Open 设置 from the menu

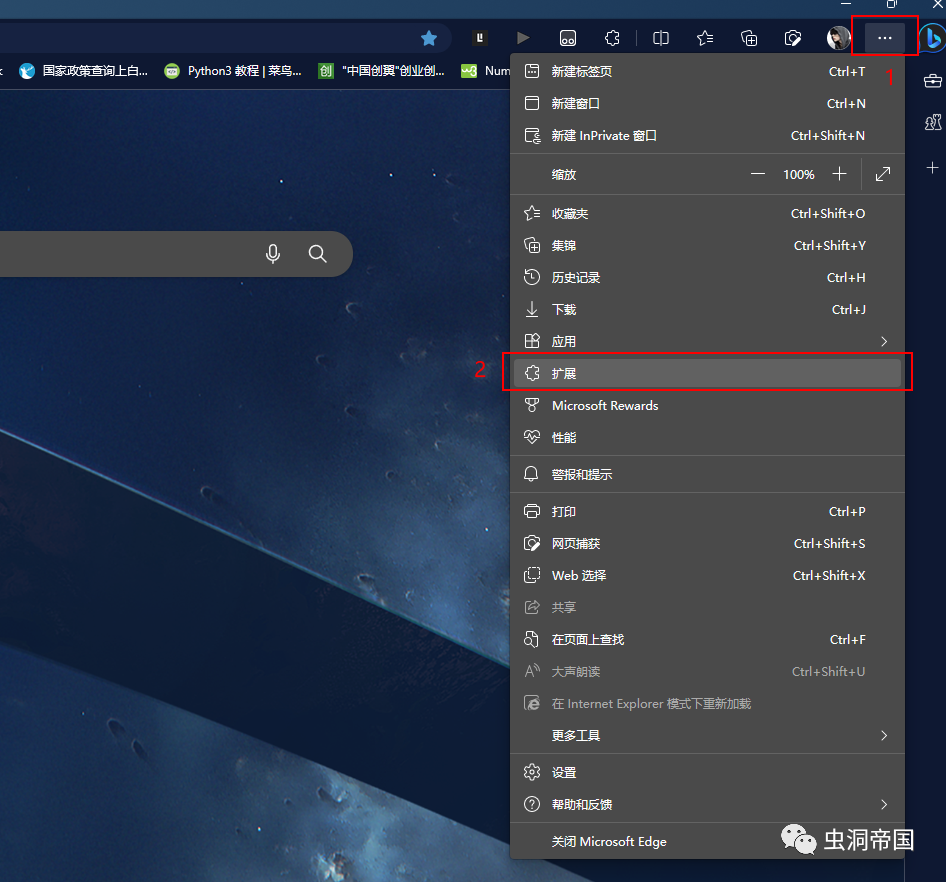(707, 772)
